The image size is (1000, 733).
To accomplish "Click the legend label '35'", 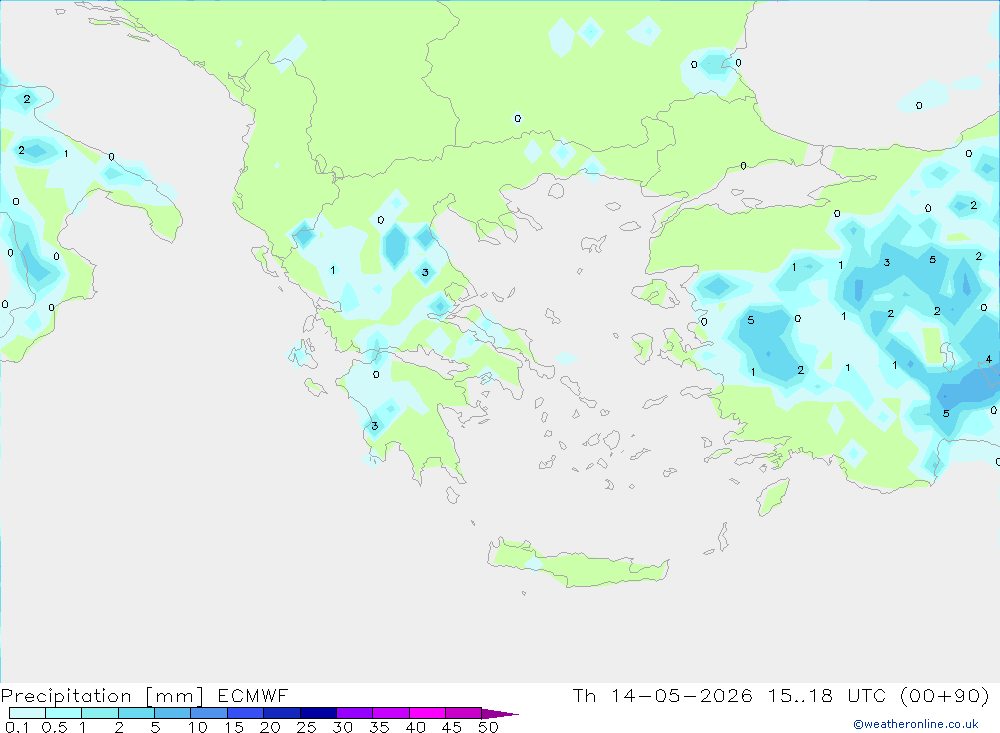I will (x=379, y=727).
